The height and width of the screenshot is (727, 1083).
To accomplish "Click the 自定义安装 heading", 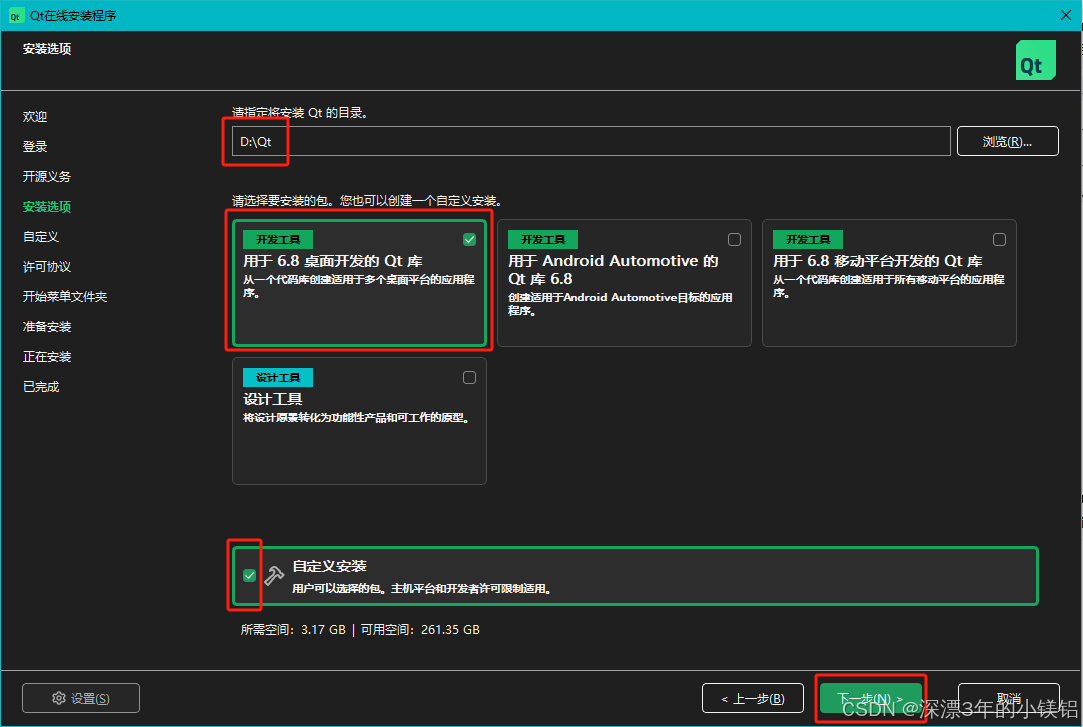I will coord(329,566).
